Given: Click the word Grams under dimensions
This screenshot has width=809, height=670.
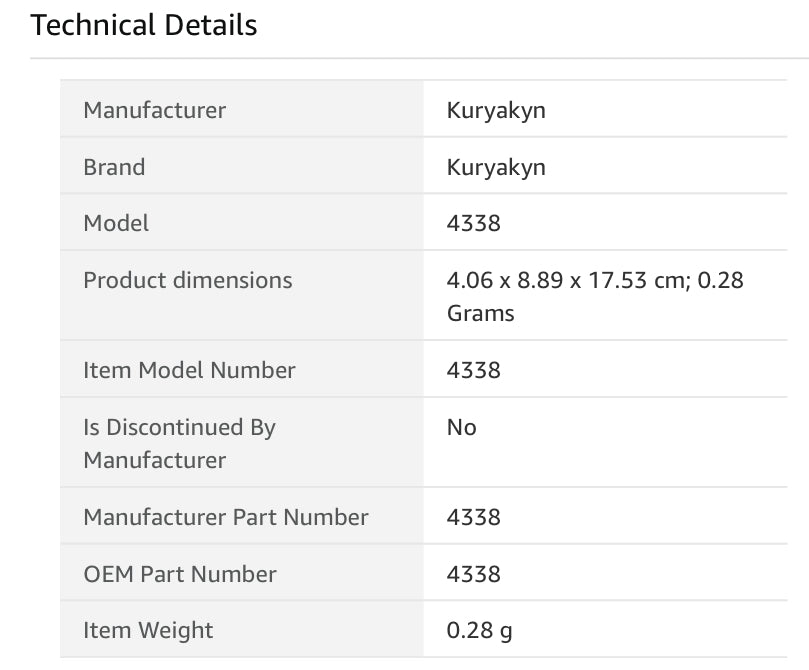Looking at the screenshot, I should coord(481,313).
